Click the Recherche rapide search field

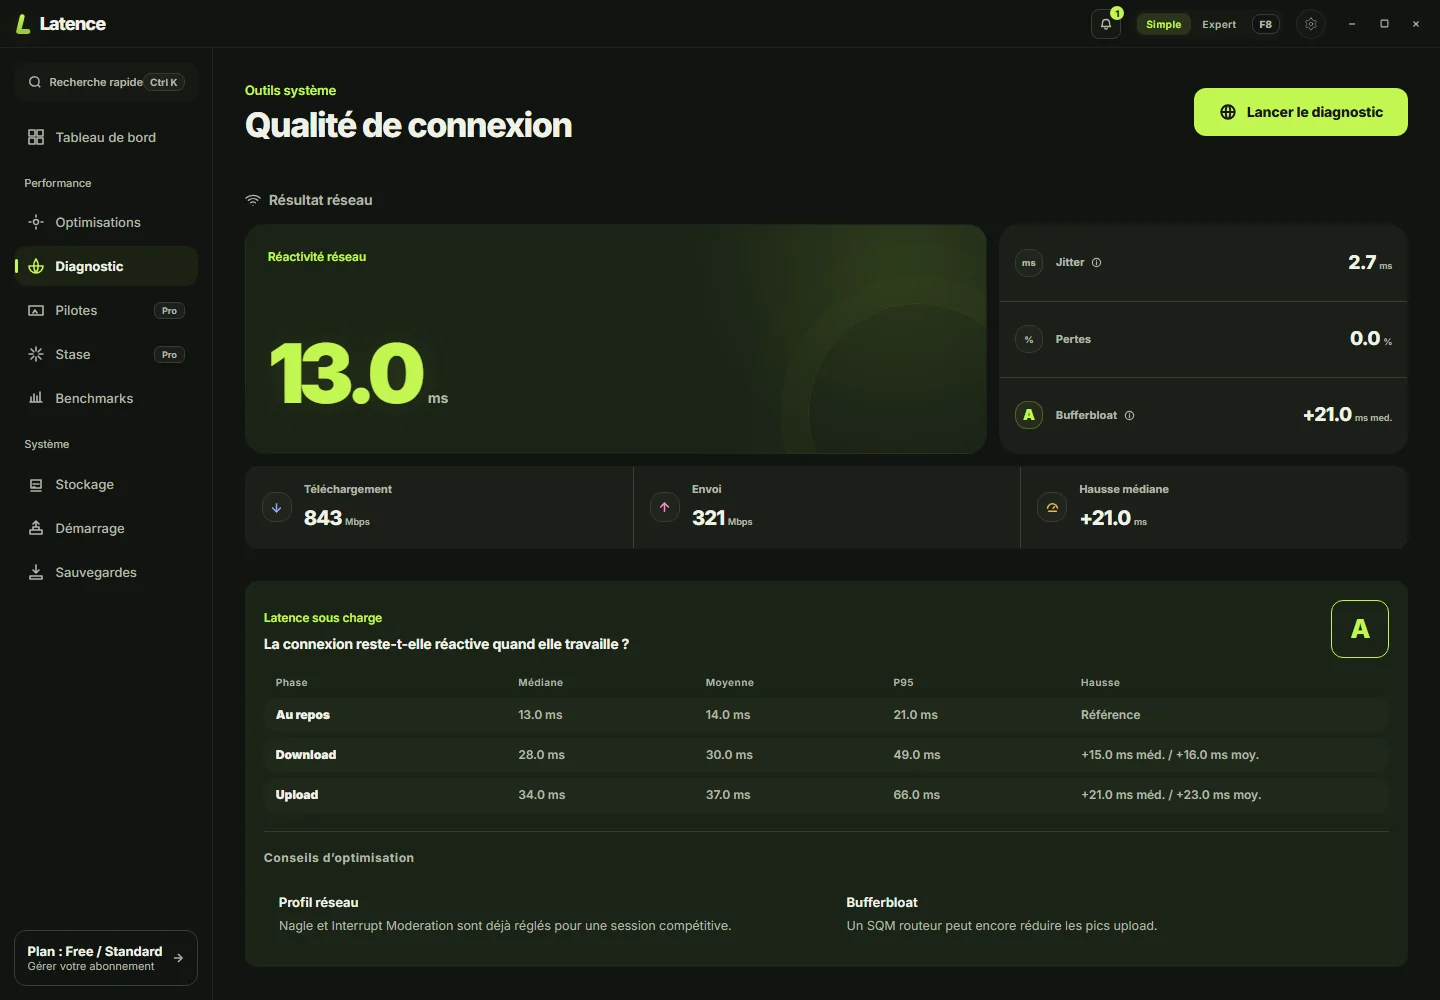[x=105, y=82]
